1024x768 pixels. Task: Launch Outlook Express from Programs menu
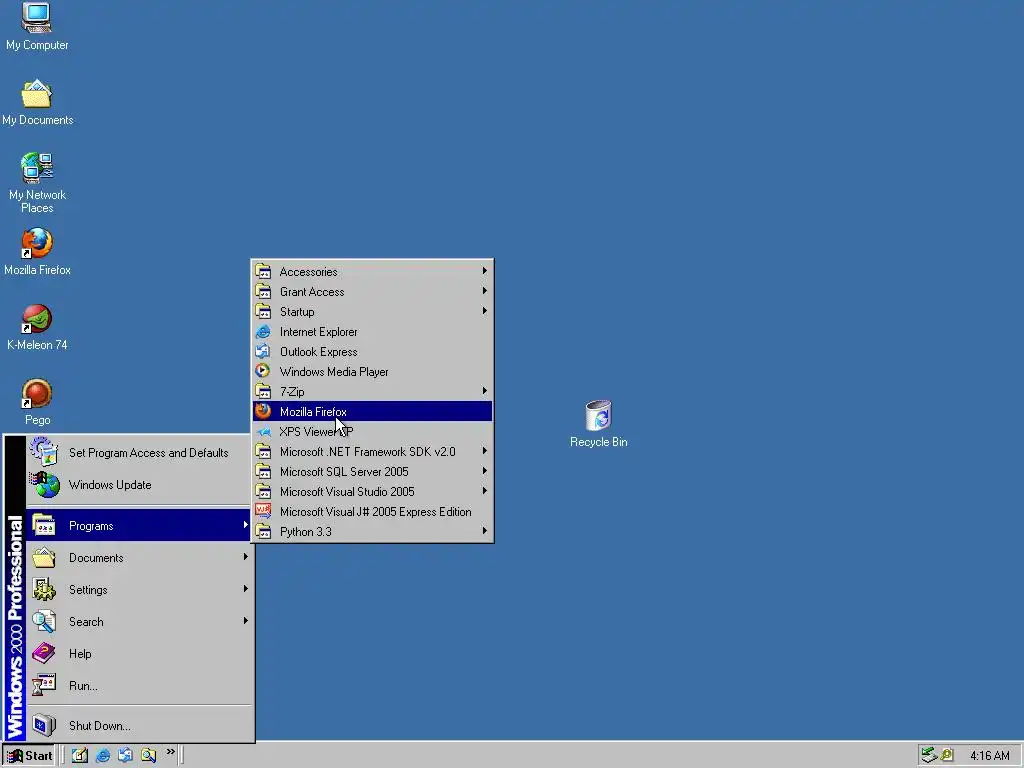coord(372,351)
